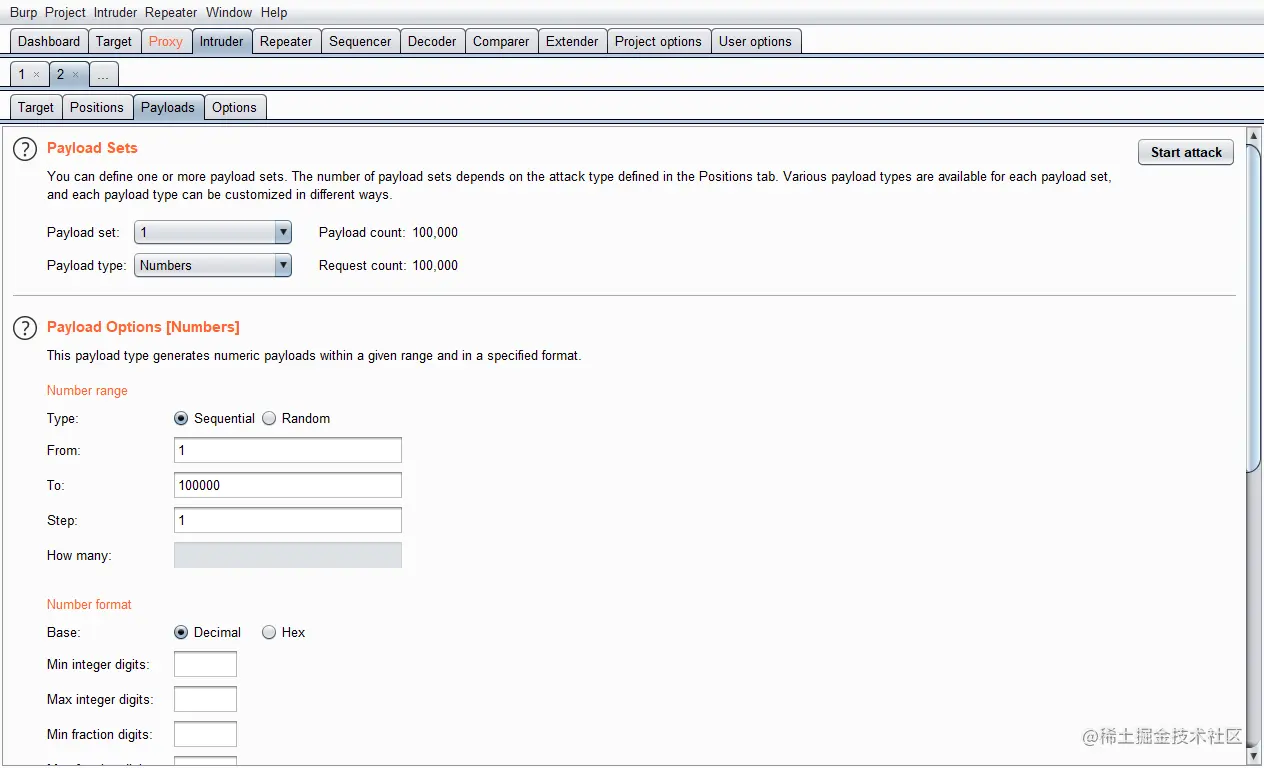Open the Intruder Options sub-tab

tap(234, 108)
